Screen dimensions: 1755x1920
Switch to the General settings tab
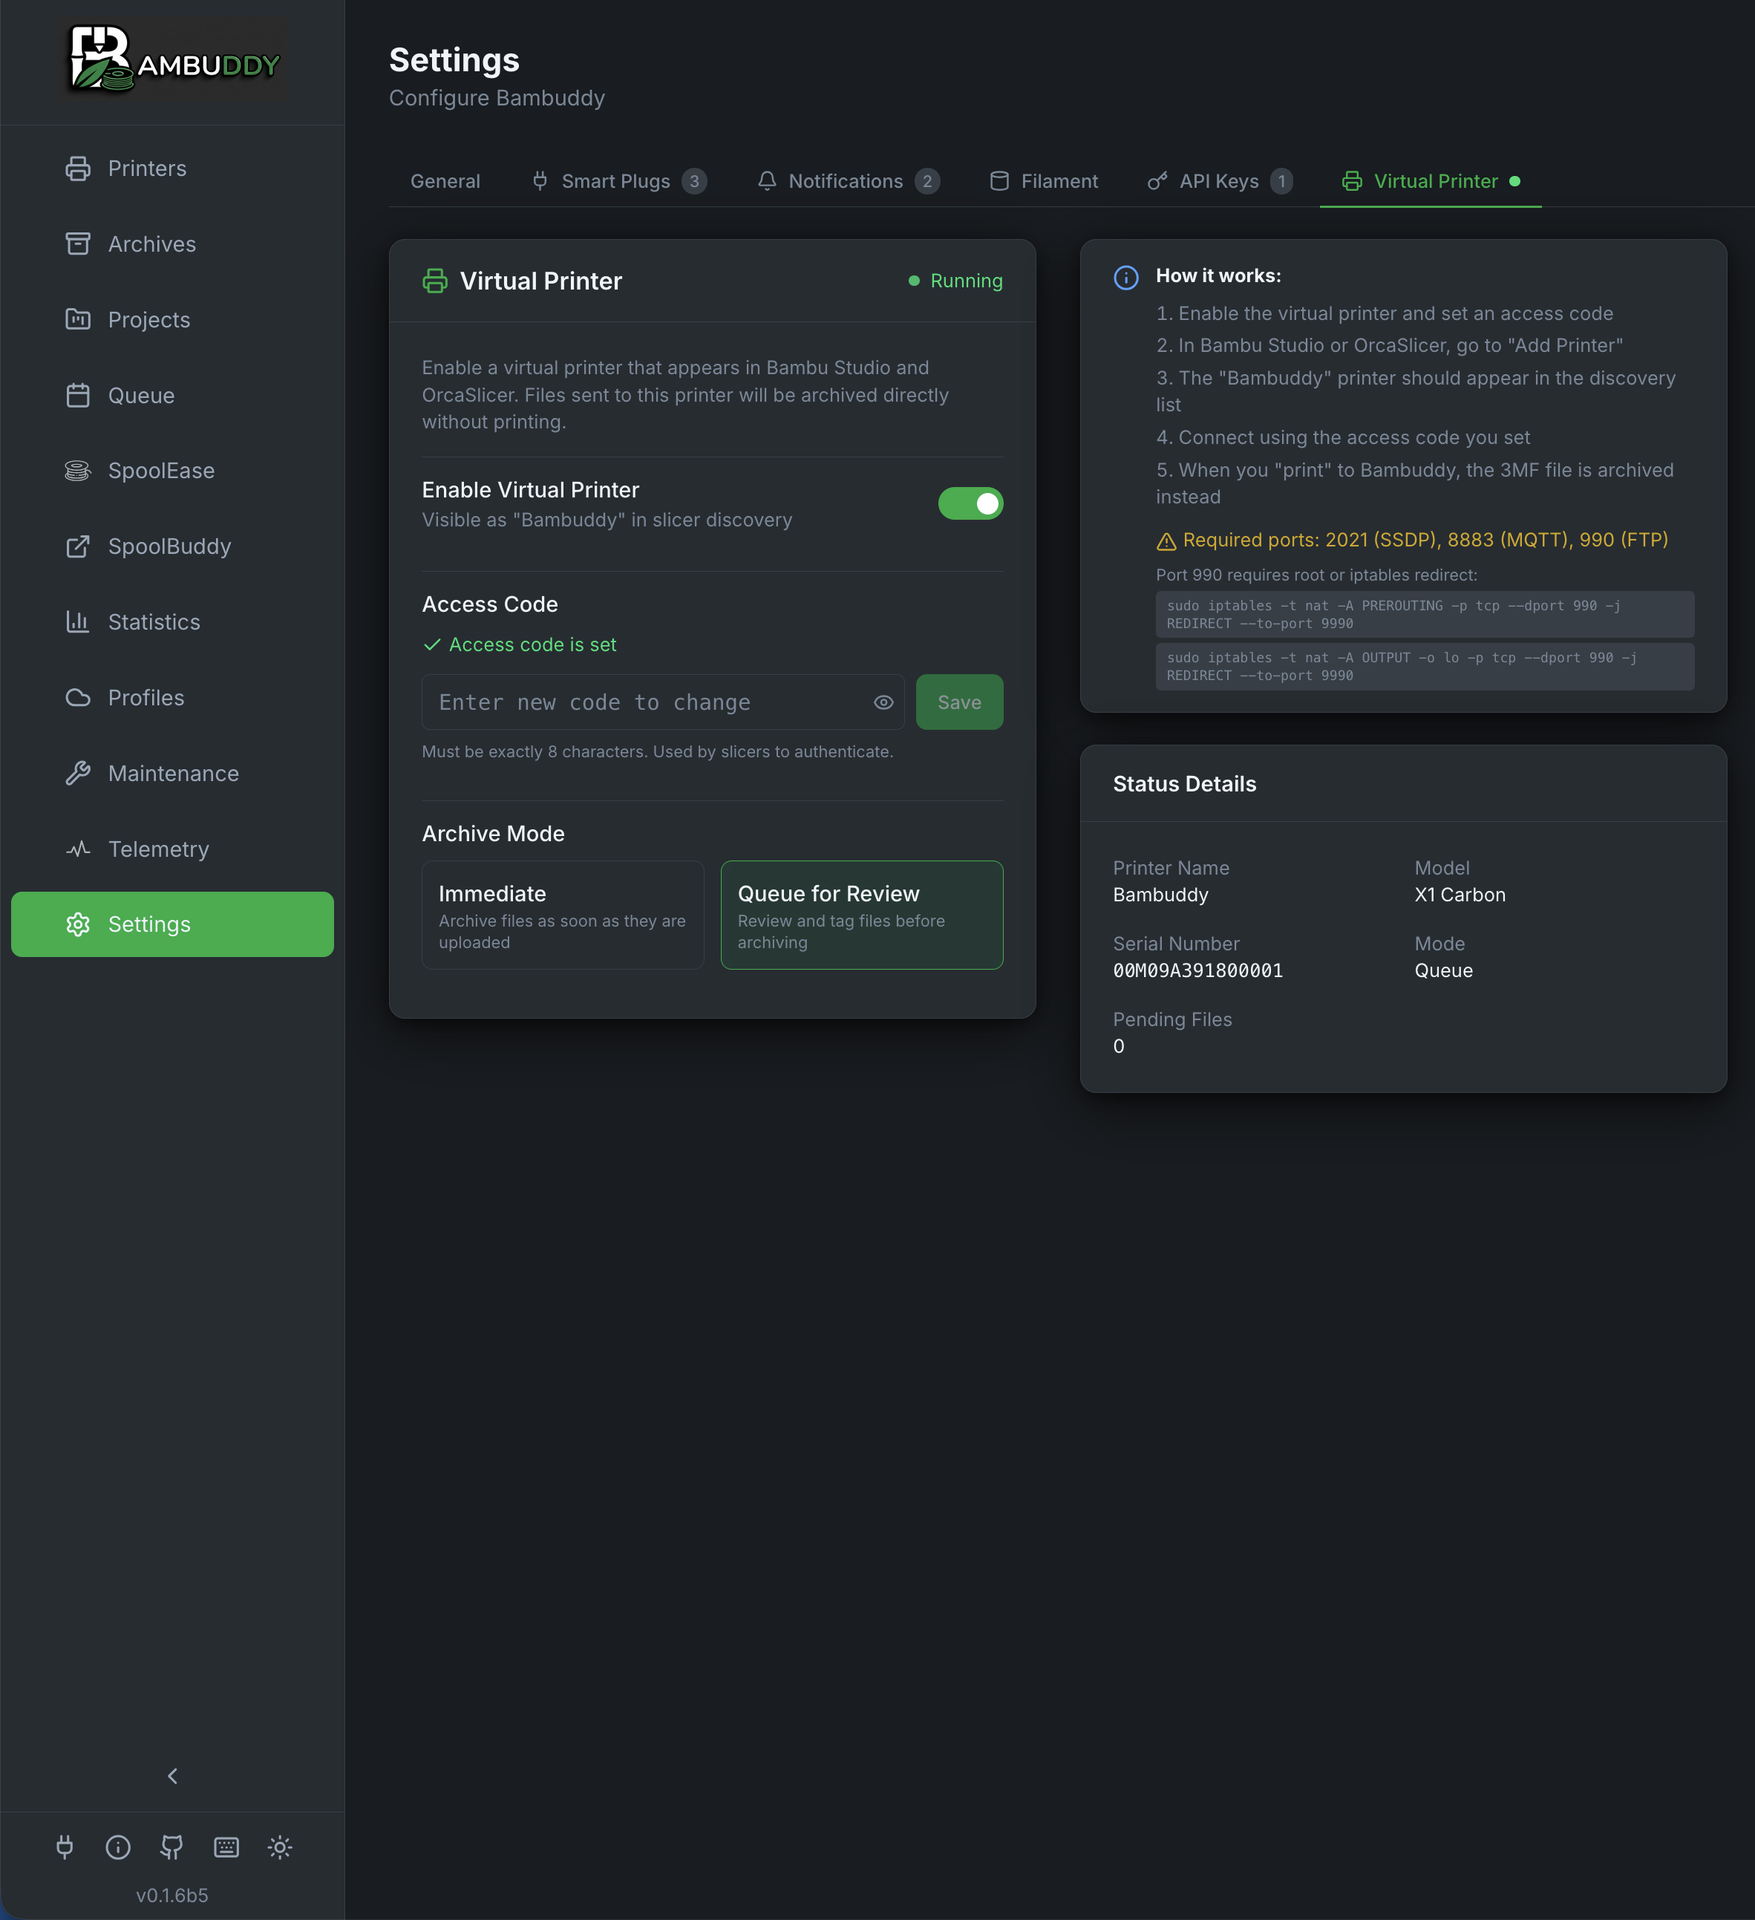coord(444,181)
